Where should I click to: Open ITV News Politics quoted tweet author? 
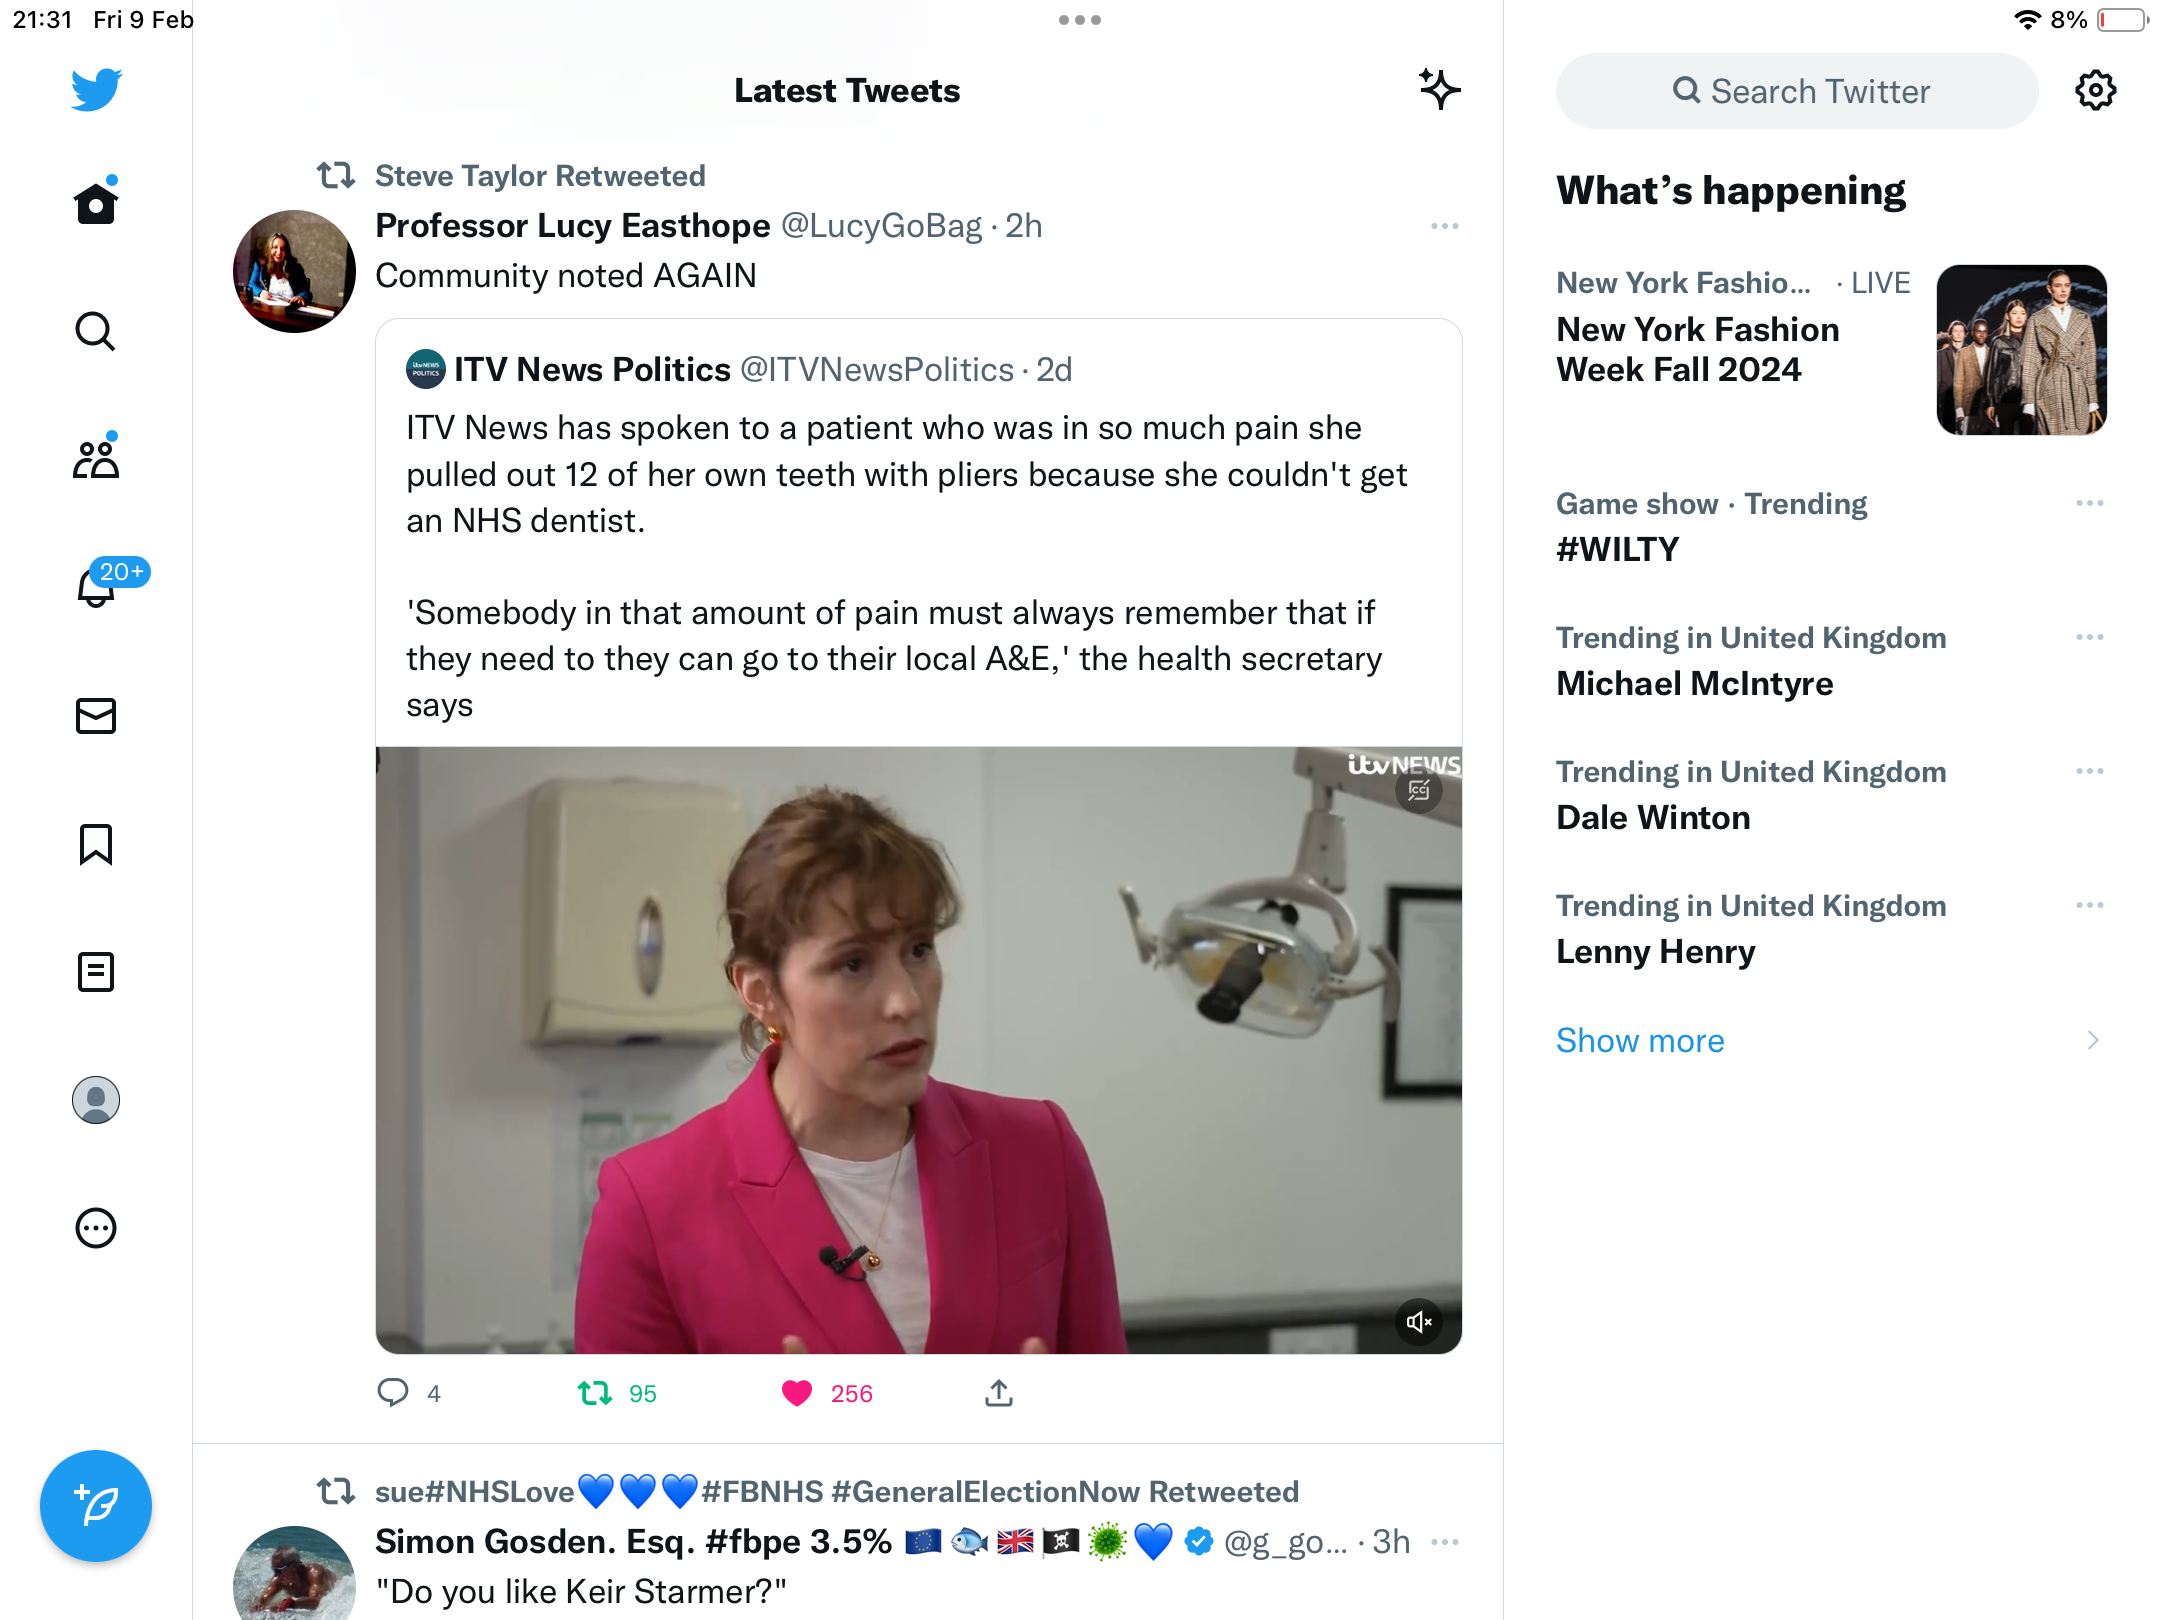(x=592, y=370)
